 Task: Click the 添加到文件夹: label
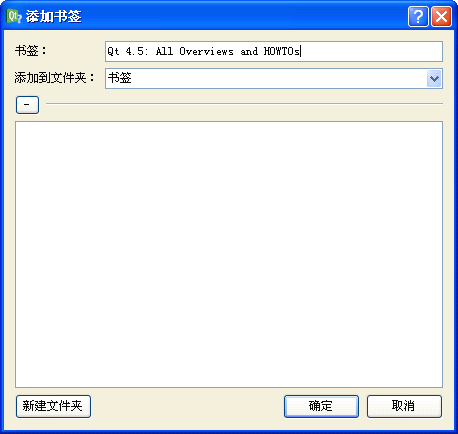54,78
